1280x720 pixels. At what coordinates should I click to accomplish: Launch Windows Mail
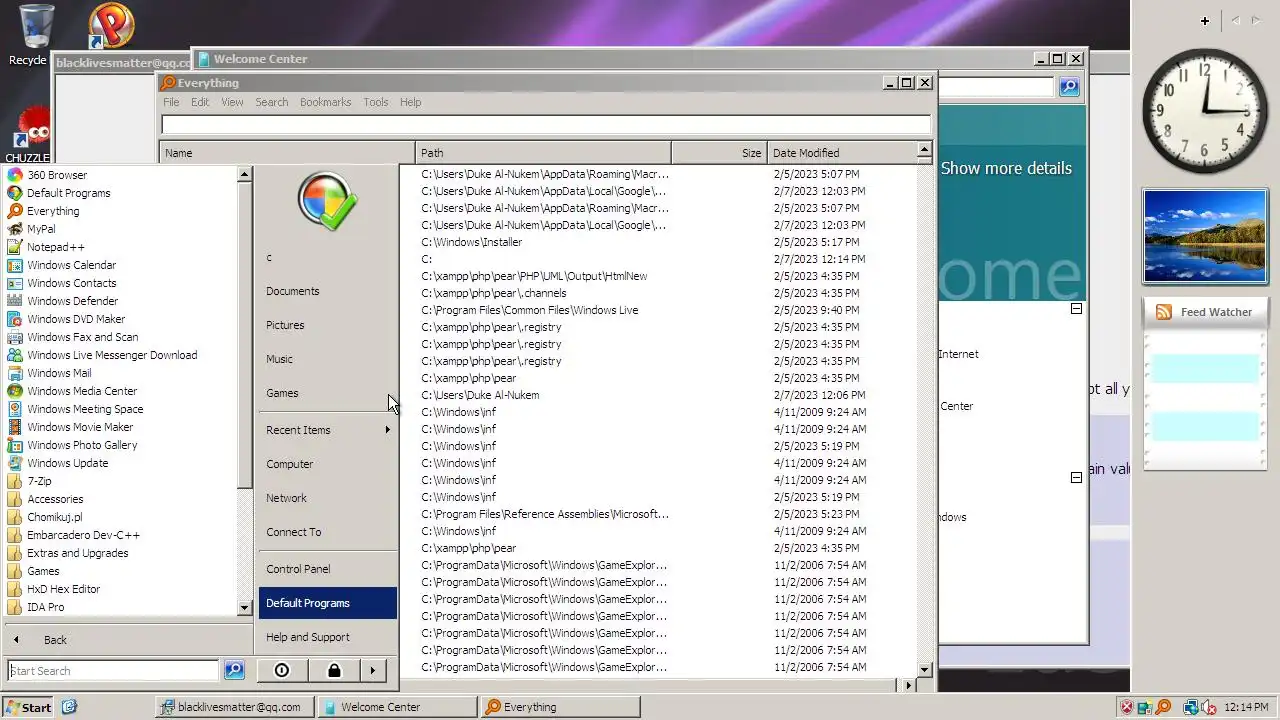point(59,373)
